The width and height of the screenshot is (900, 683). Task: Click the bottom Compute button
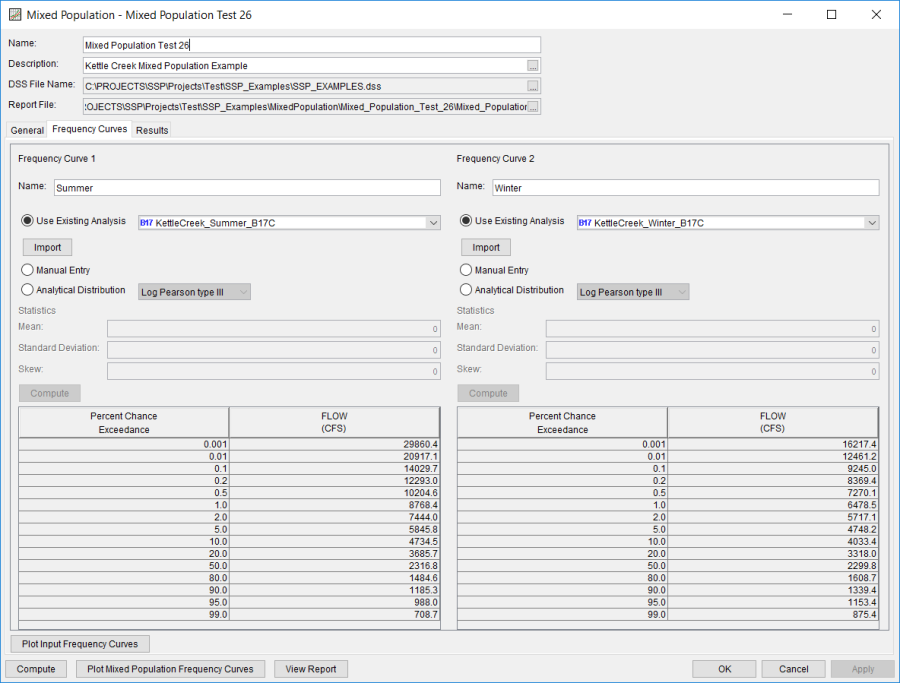tap(36, 669)
